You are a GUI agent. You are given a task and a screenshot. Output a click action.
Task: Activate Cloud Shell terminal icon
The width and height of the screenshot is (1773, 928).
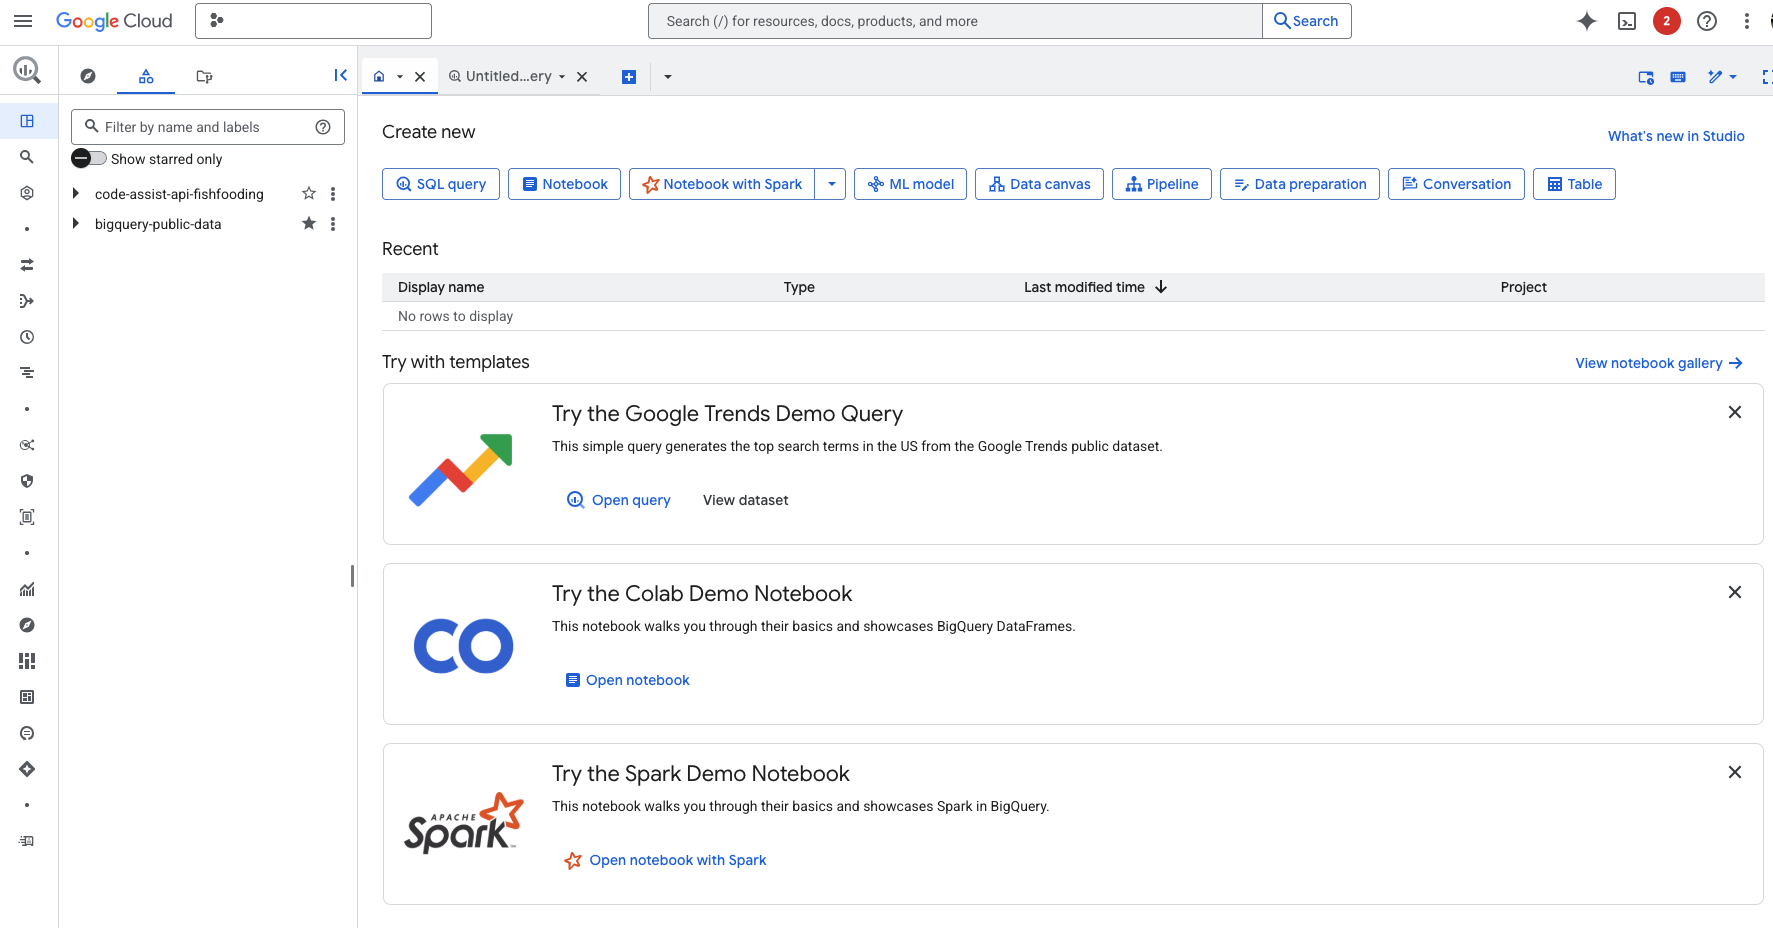point(1627,21)
